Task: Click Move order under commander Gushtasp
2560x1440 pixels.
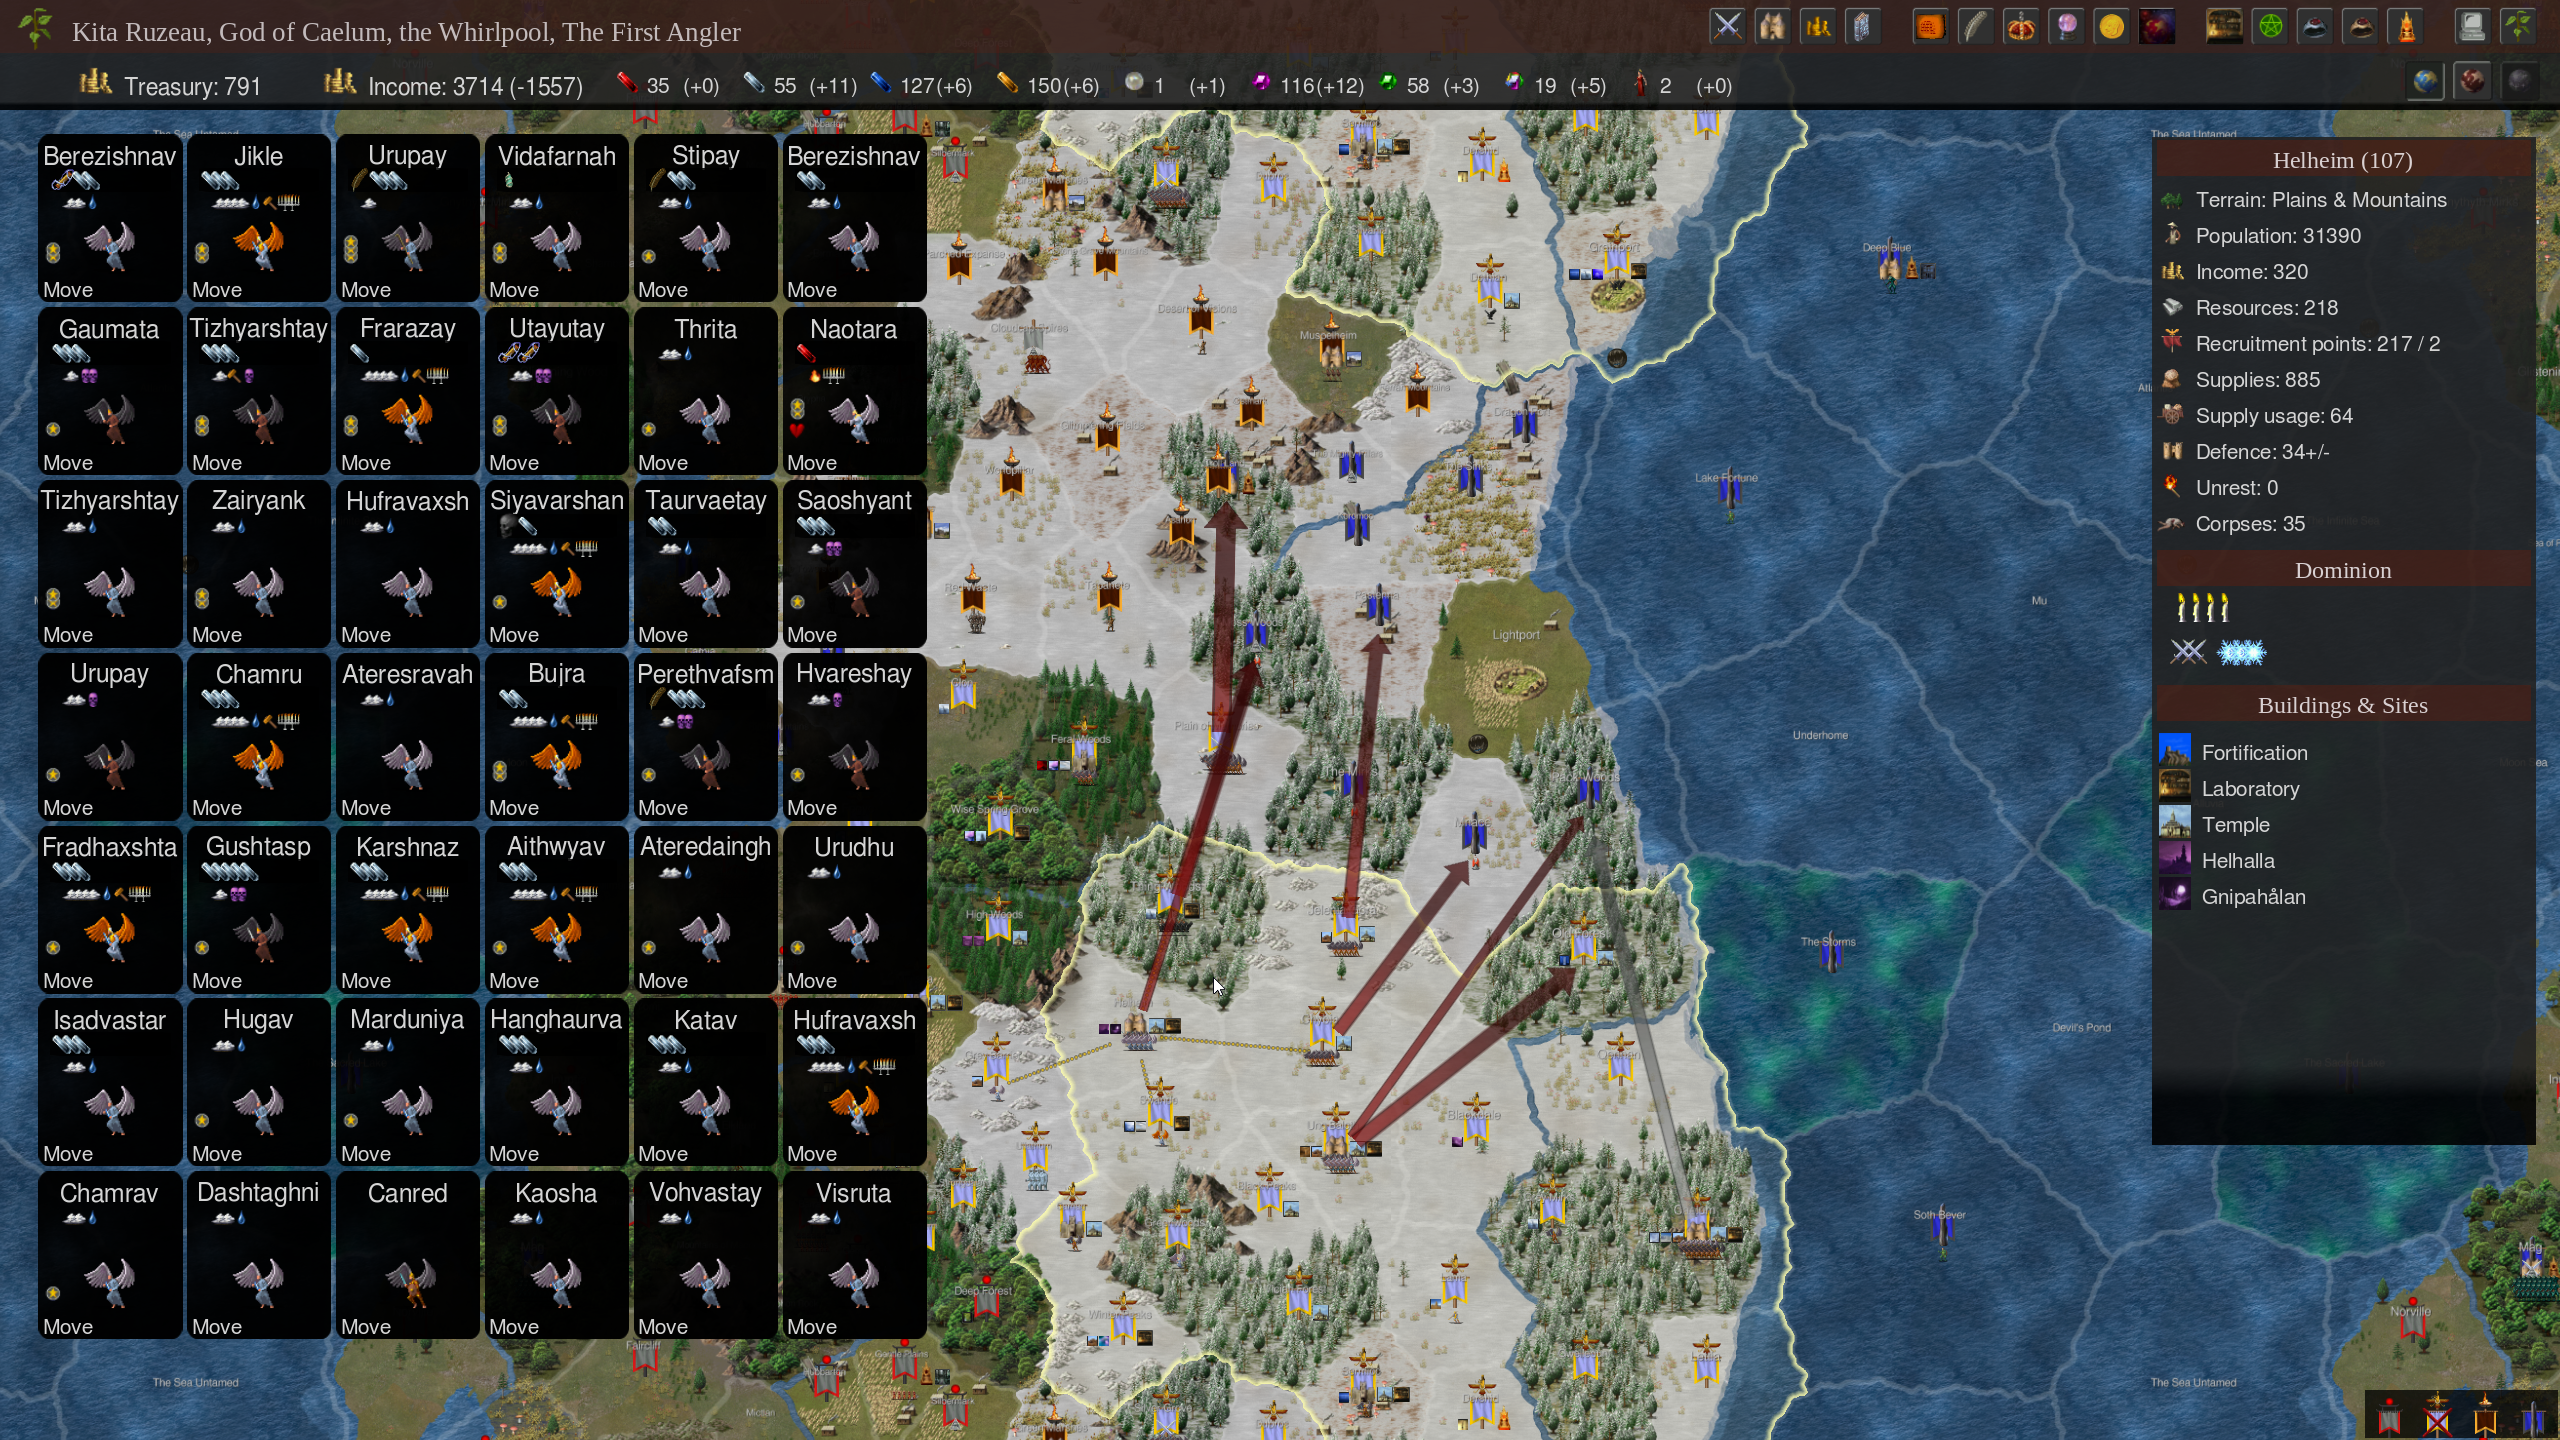Action: tap(217, 981)
